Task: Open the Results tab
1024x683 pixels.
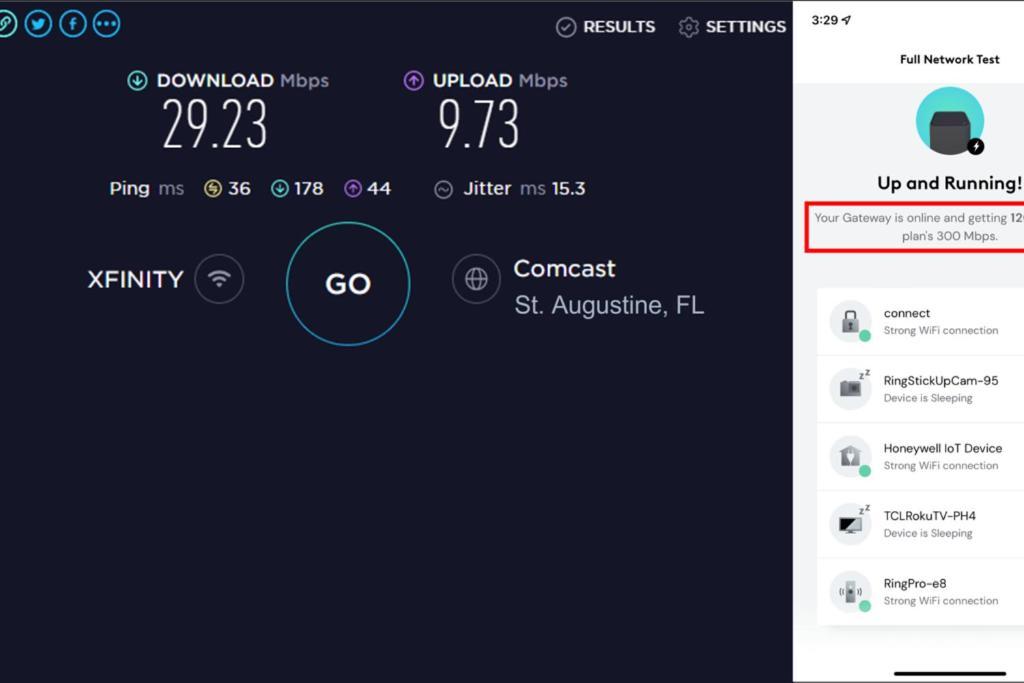Action: pyautogui.click(x=605, y=27)
